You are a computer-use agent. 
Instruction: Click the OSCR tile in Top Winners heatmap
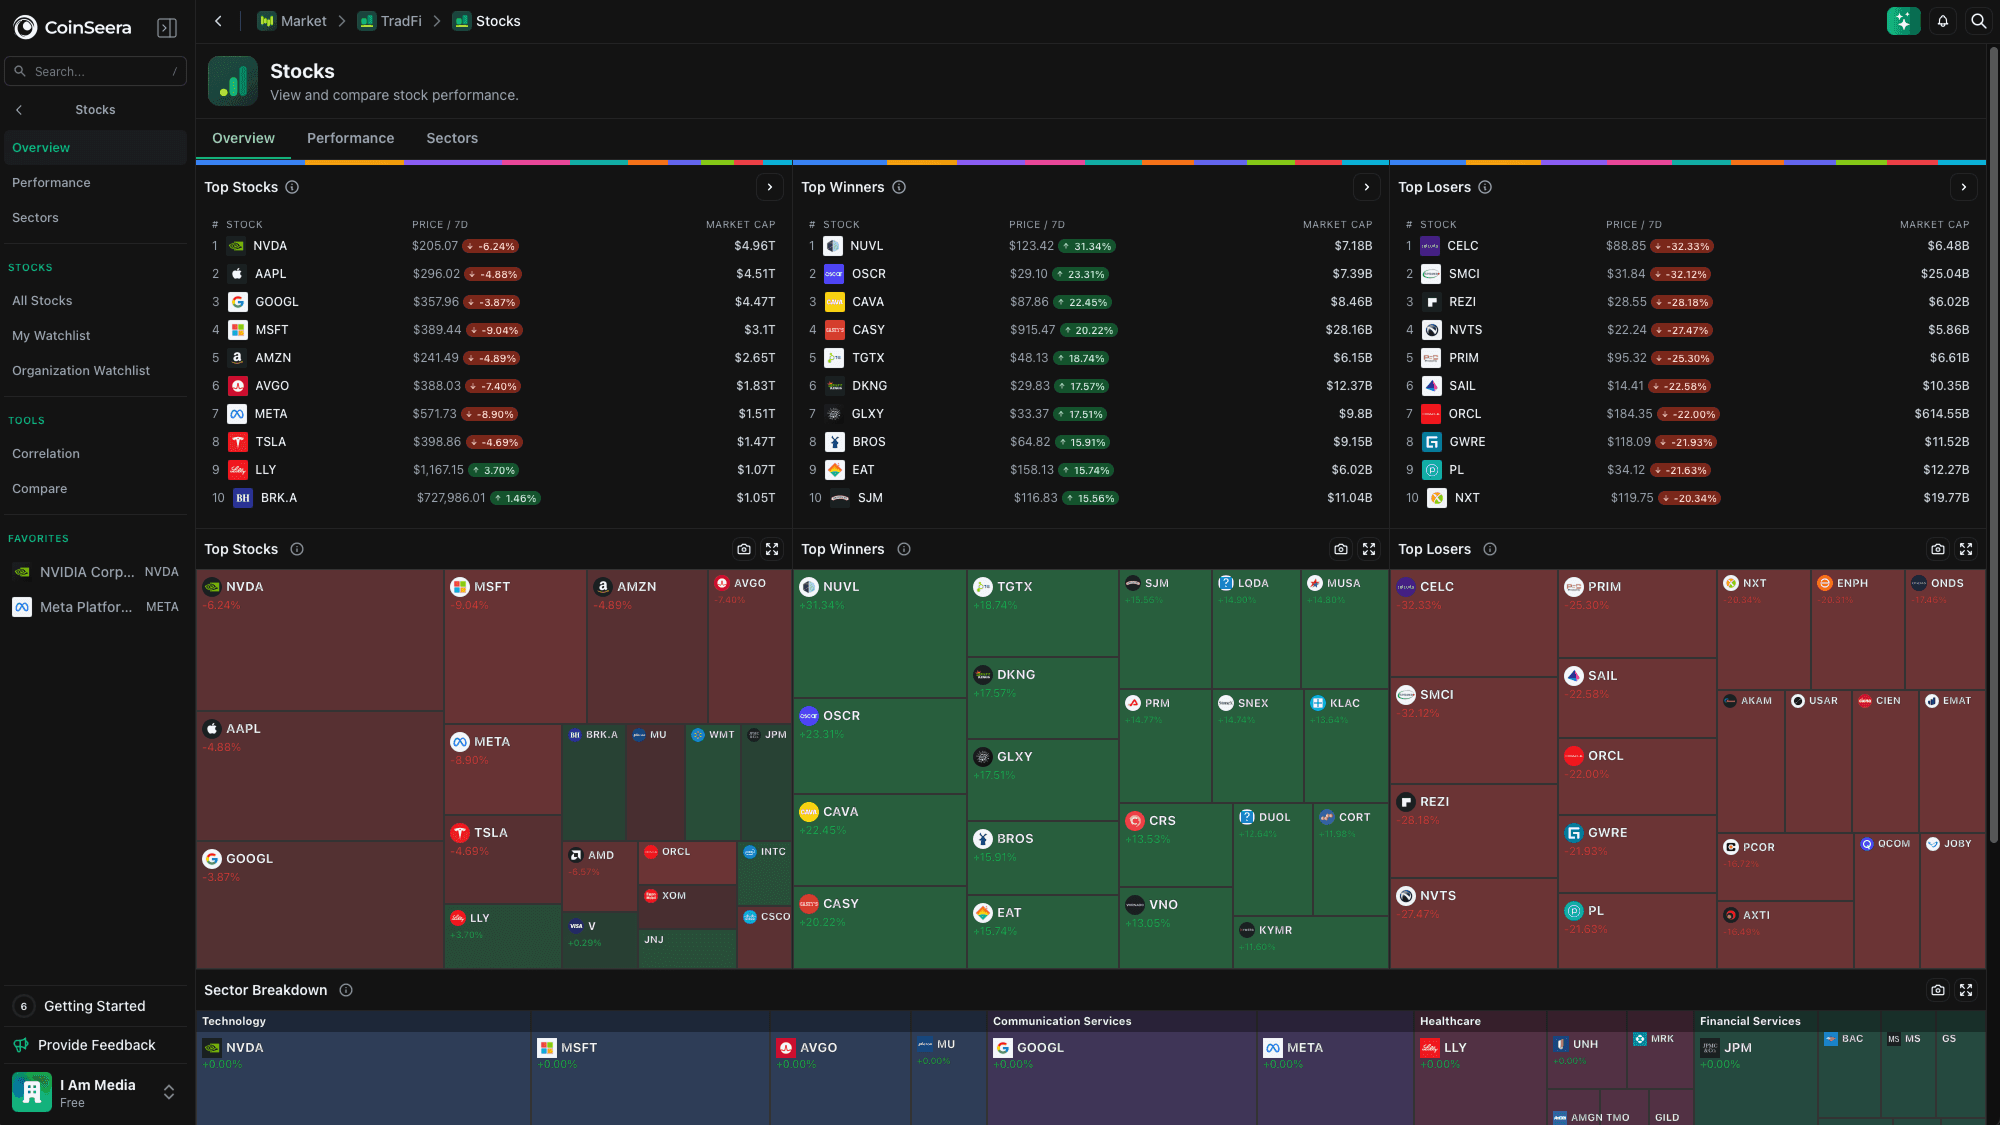[880, 746]
